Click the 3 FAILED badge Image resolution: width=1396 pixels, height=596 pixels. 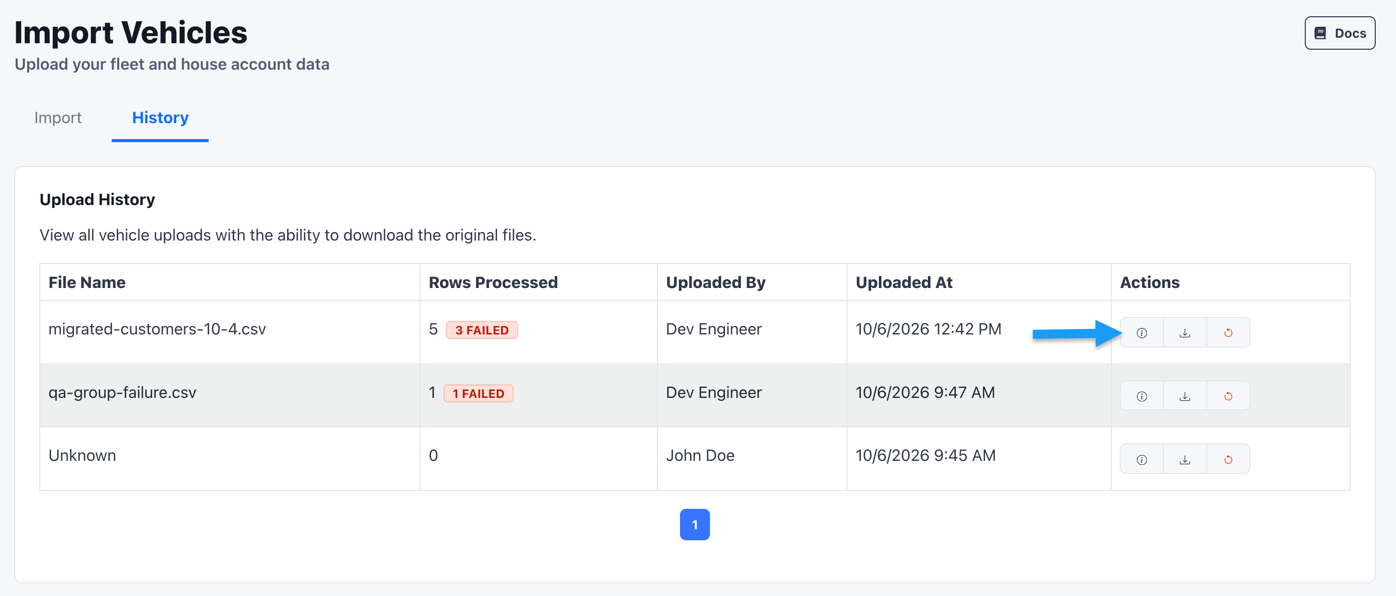coord(482,330)
